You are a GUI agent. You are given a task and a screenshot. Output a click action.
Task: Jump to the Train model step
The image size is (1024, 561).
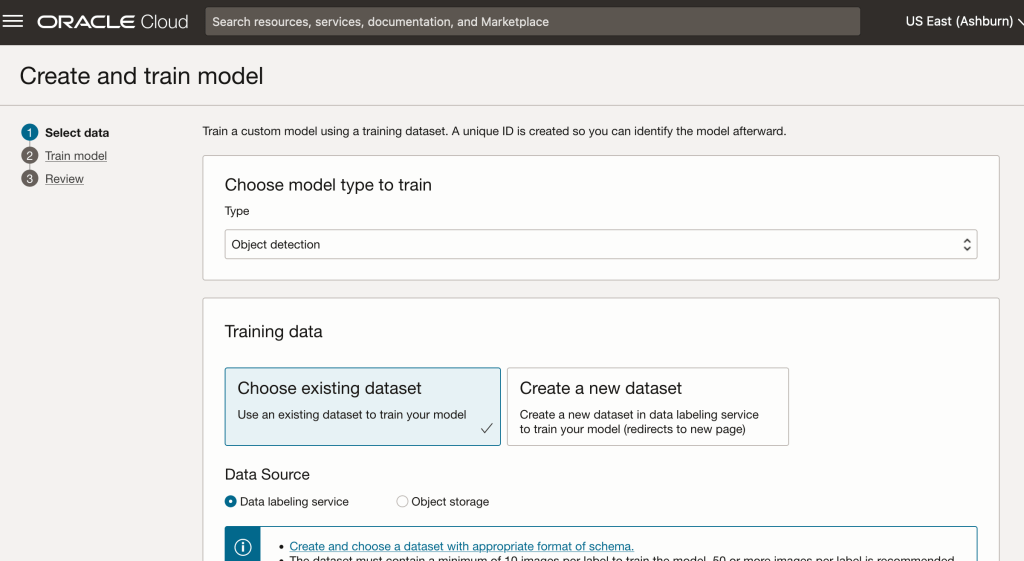click(x=76, y=156)
